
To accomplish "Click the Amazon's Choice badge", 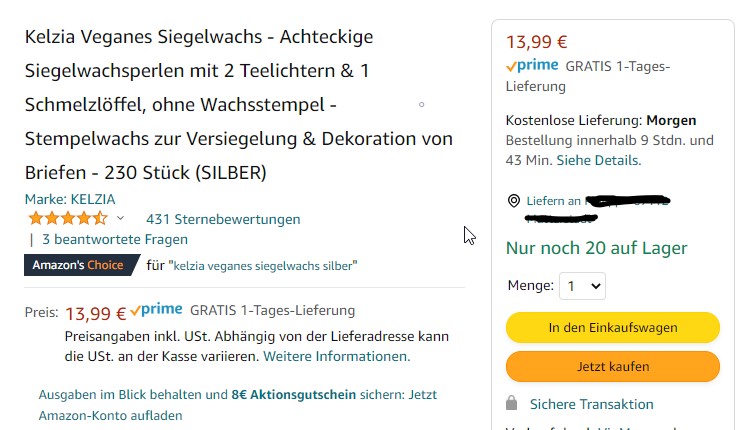I will tap(78, 265).
